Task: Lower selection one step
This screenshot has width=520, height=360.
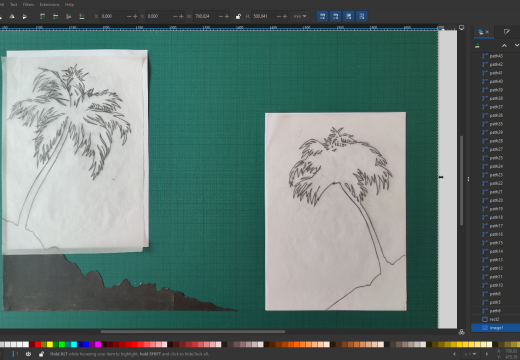Action: click(69, 16)
